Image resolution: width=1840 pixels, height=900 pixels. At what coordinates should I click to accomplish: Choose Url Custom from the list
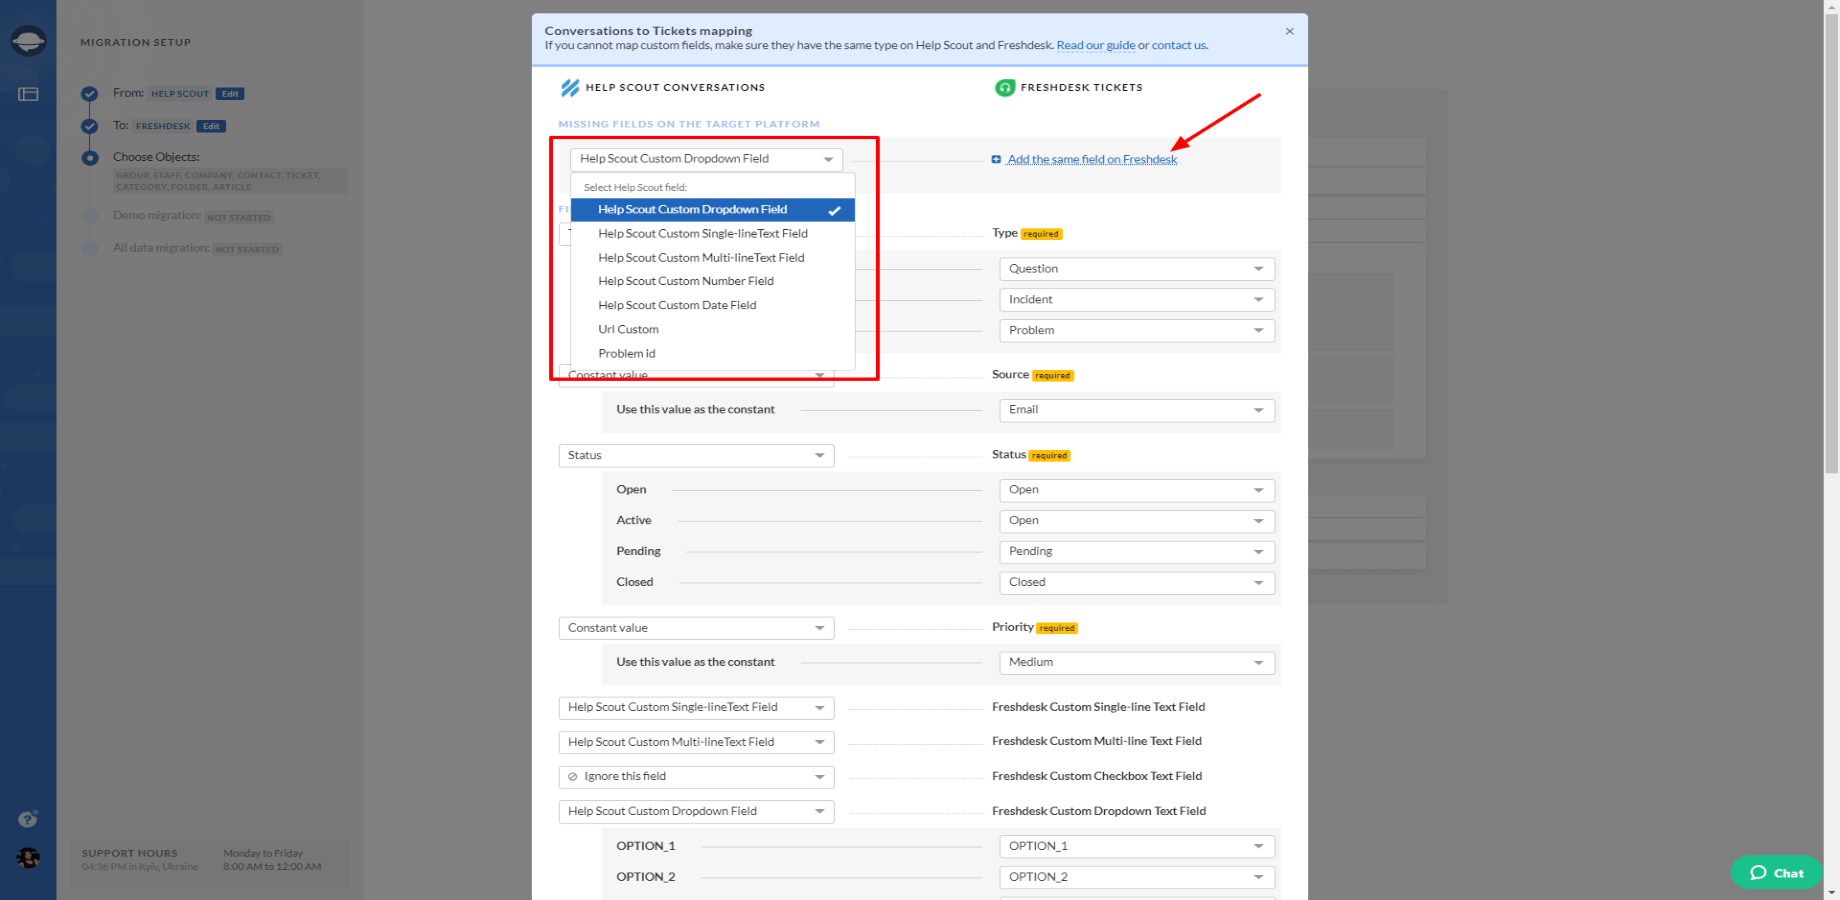712,330
